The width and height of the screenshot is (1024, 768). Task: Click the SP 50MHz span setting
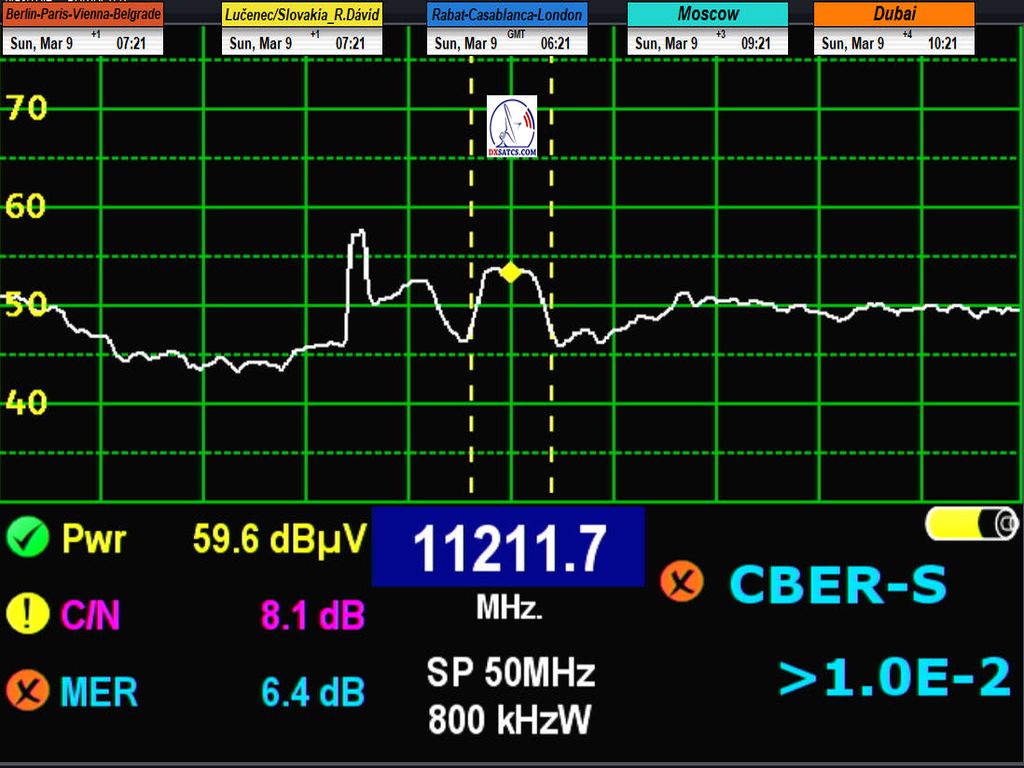coord(510,672)
